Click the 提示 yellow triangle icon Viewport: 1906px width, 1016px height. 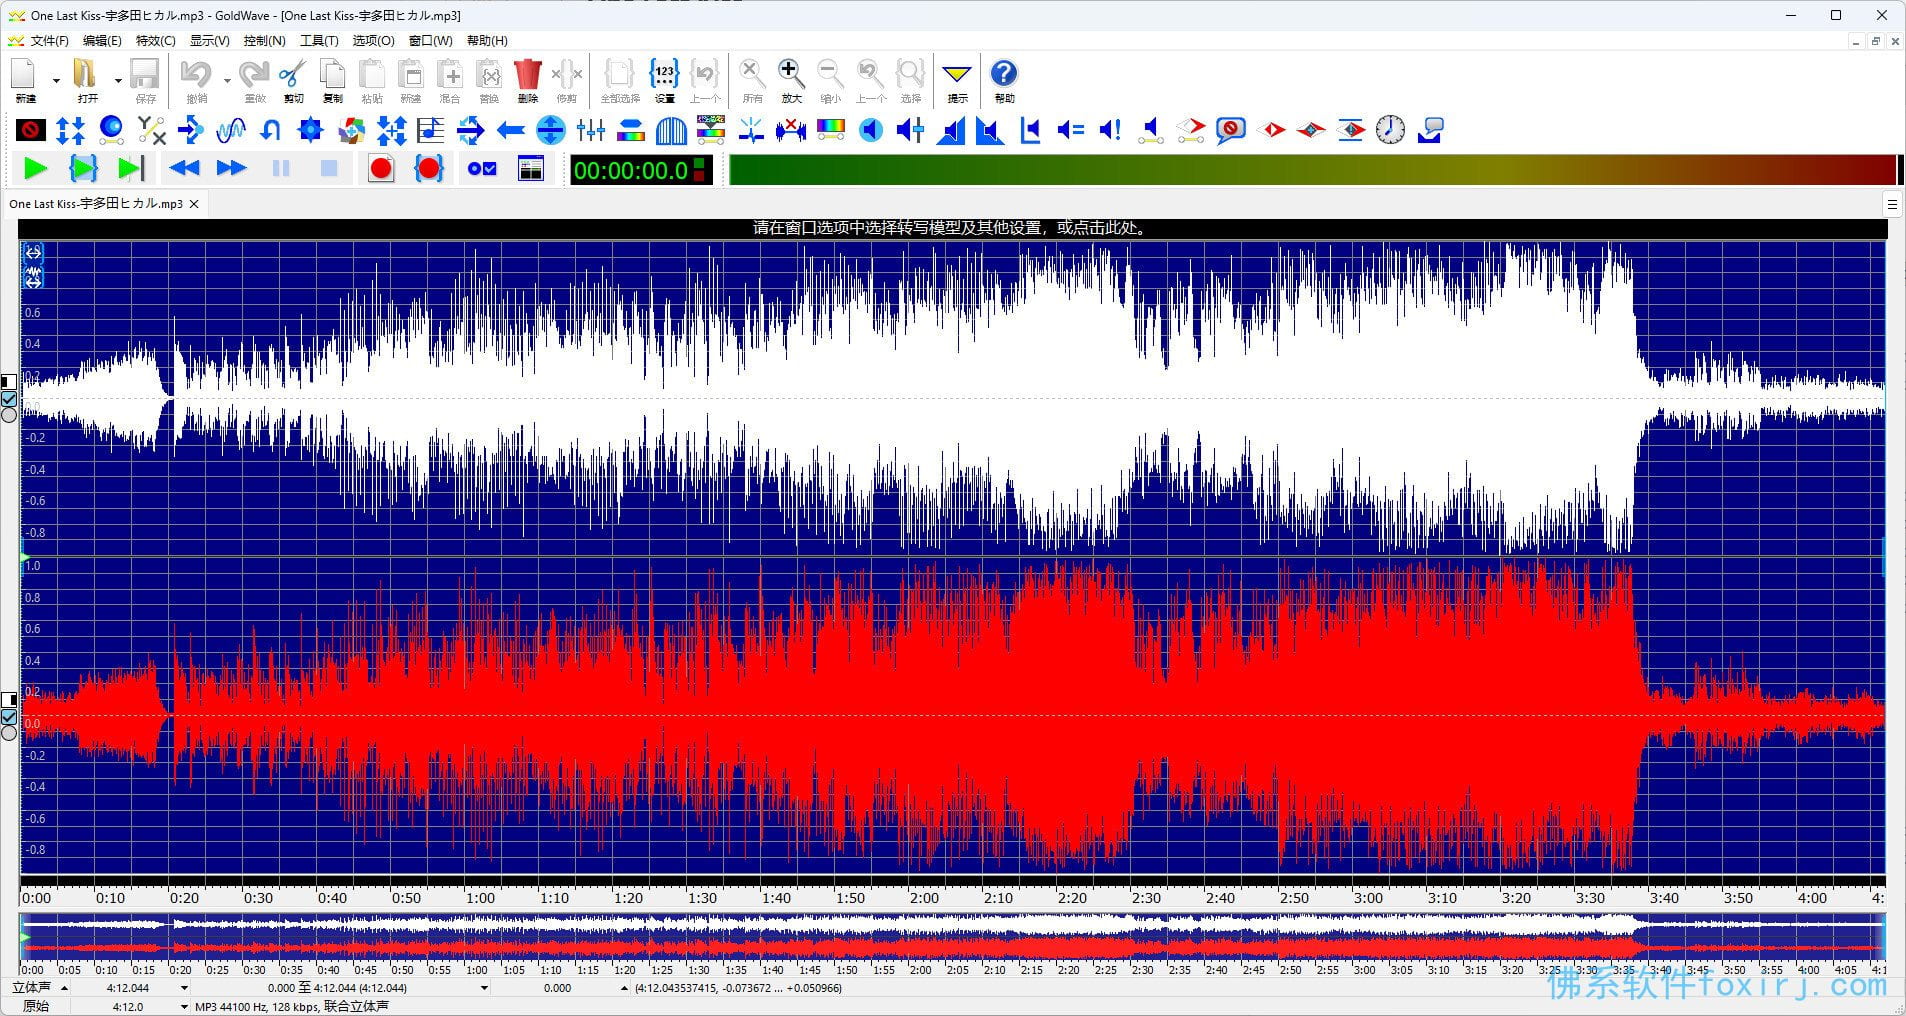tap(957, 80)
